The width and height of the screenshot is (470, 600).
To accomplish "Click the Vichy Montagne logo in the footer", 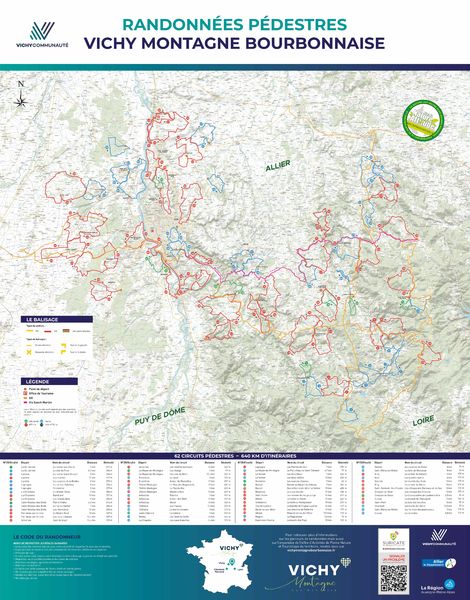I will tap(315, 574).
